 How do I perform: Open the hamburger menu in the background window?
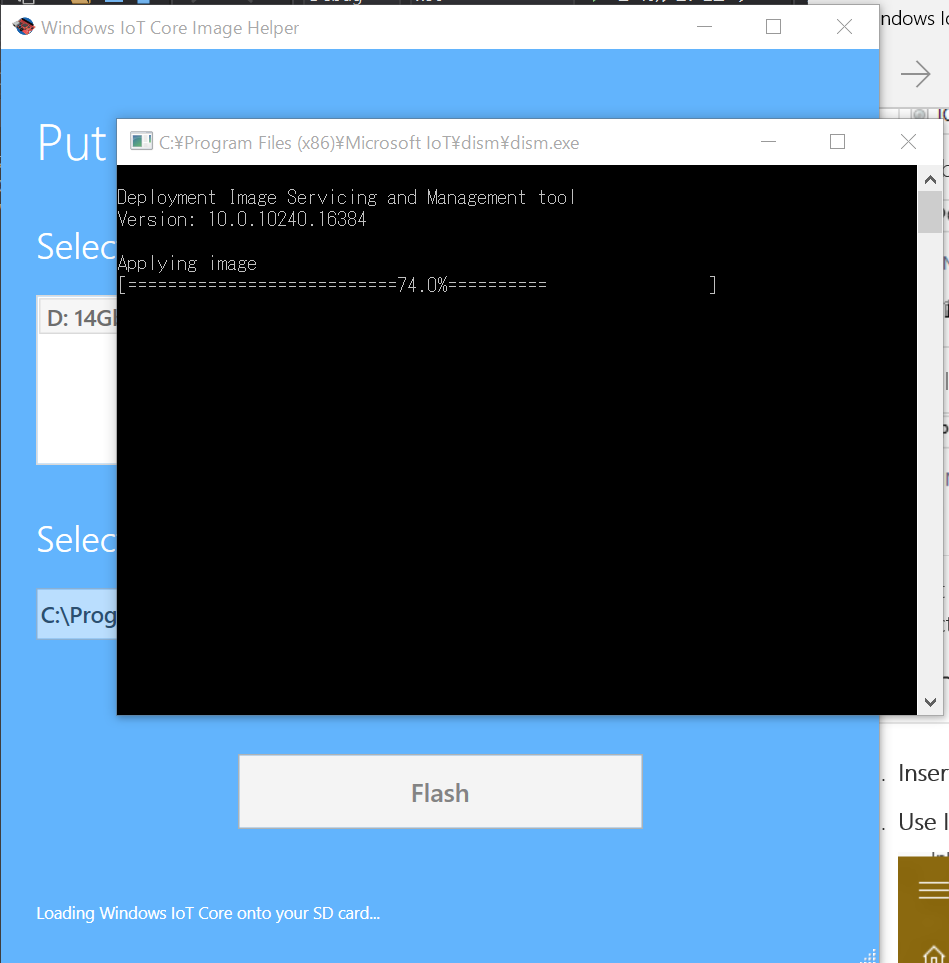[933, 890]
